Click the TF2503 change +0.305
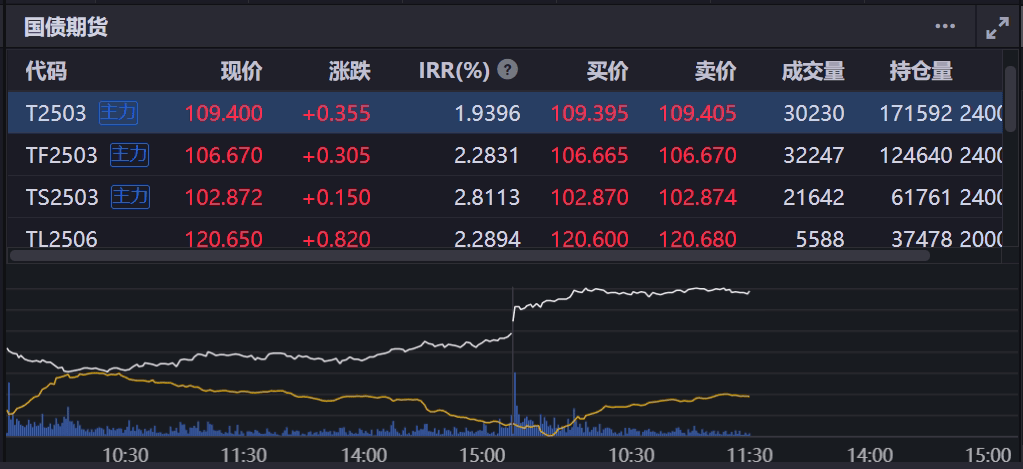The width and height of the screenshot is (1023, 469). (x=337, y=155)
